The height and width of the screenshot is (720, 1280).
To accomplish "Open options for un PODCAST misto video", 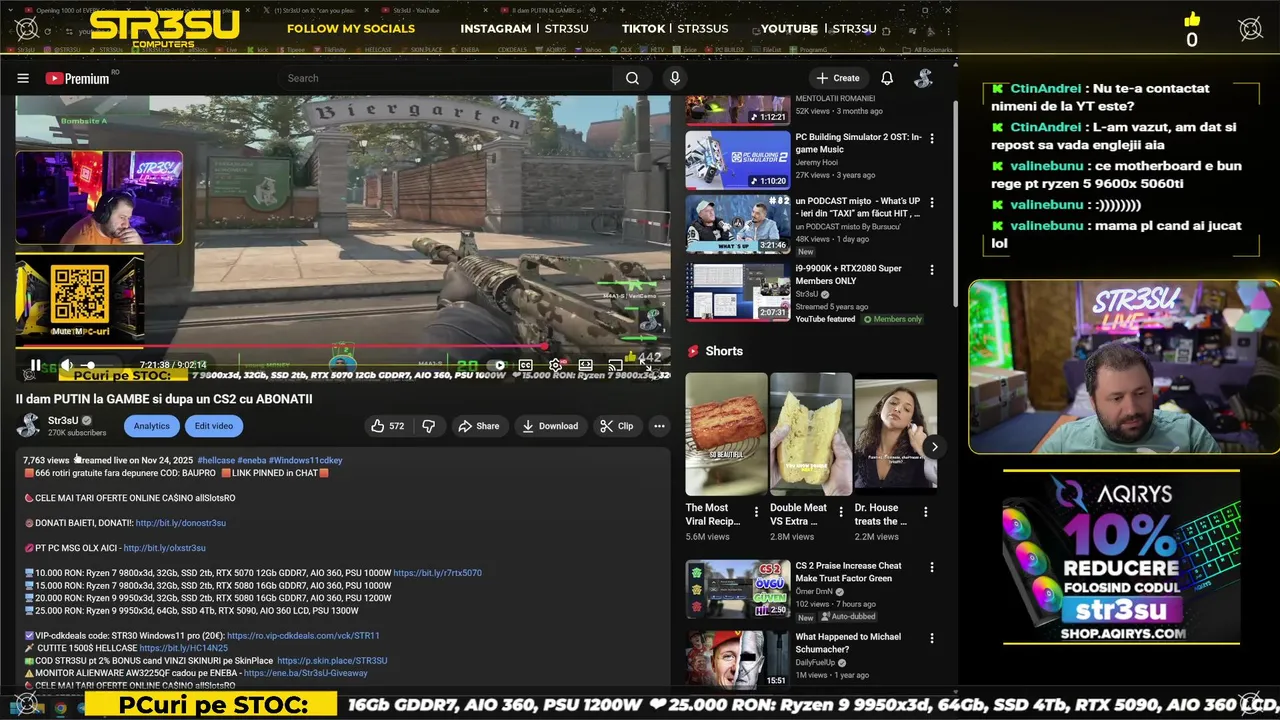I will (932, 202).
